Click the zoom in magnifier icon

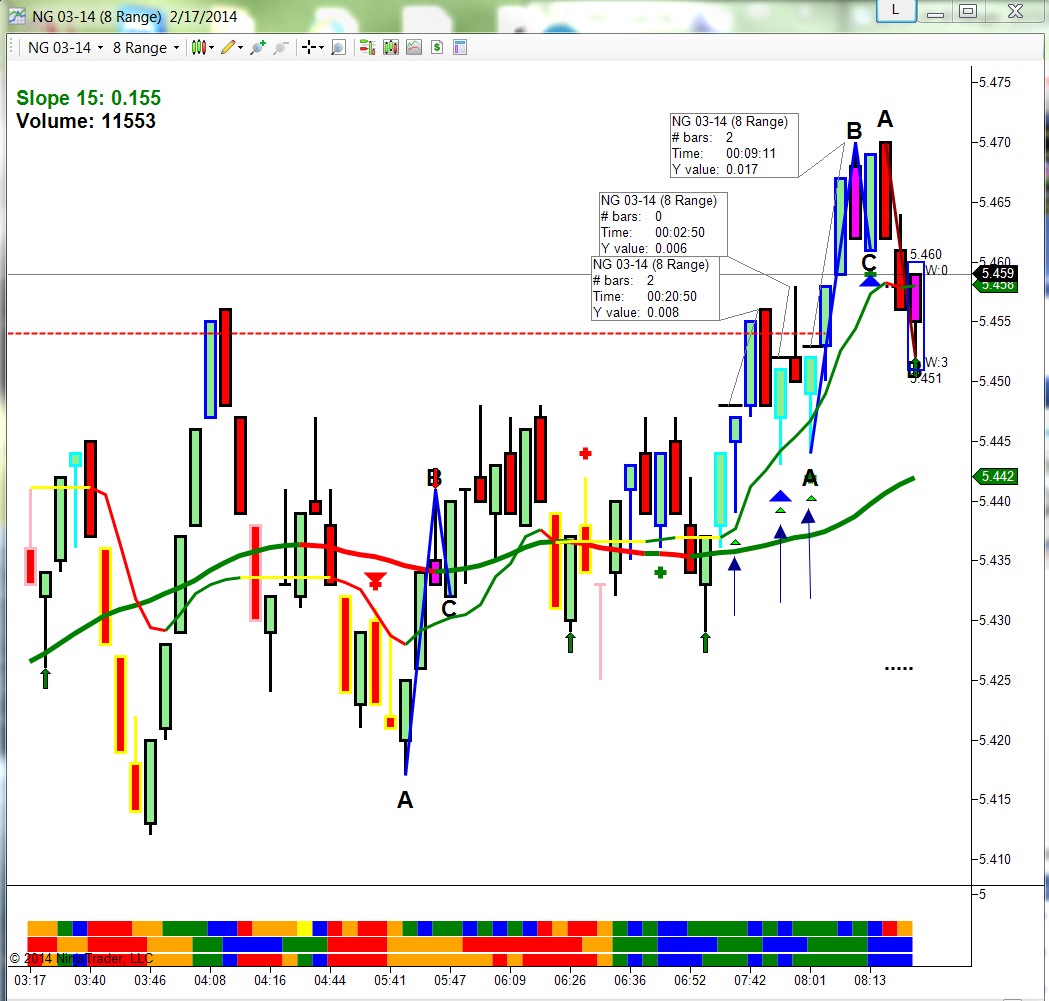258,48
